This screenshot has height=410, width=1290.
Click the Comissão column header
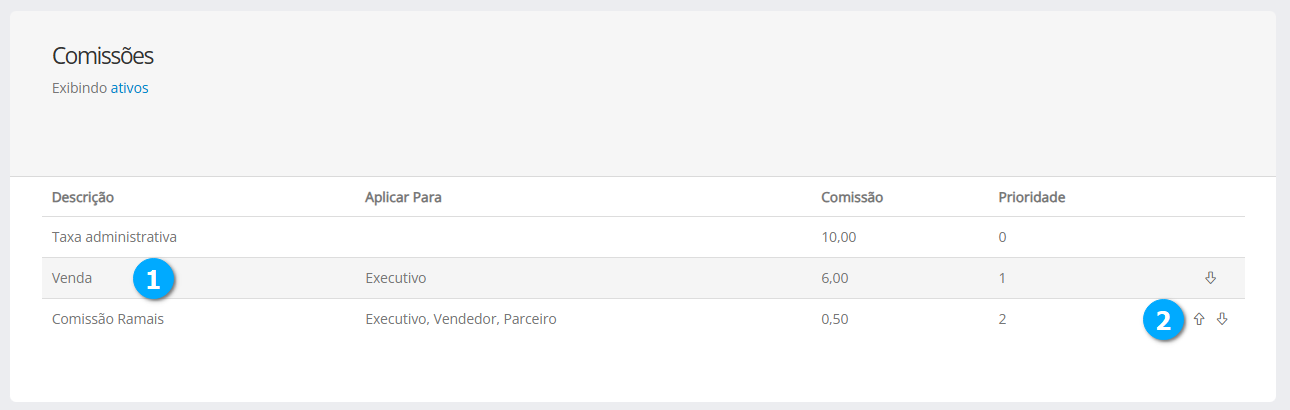point(851,197)
